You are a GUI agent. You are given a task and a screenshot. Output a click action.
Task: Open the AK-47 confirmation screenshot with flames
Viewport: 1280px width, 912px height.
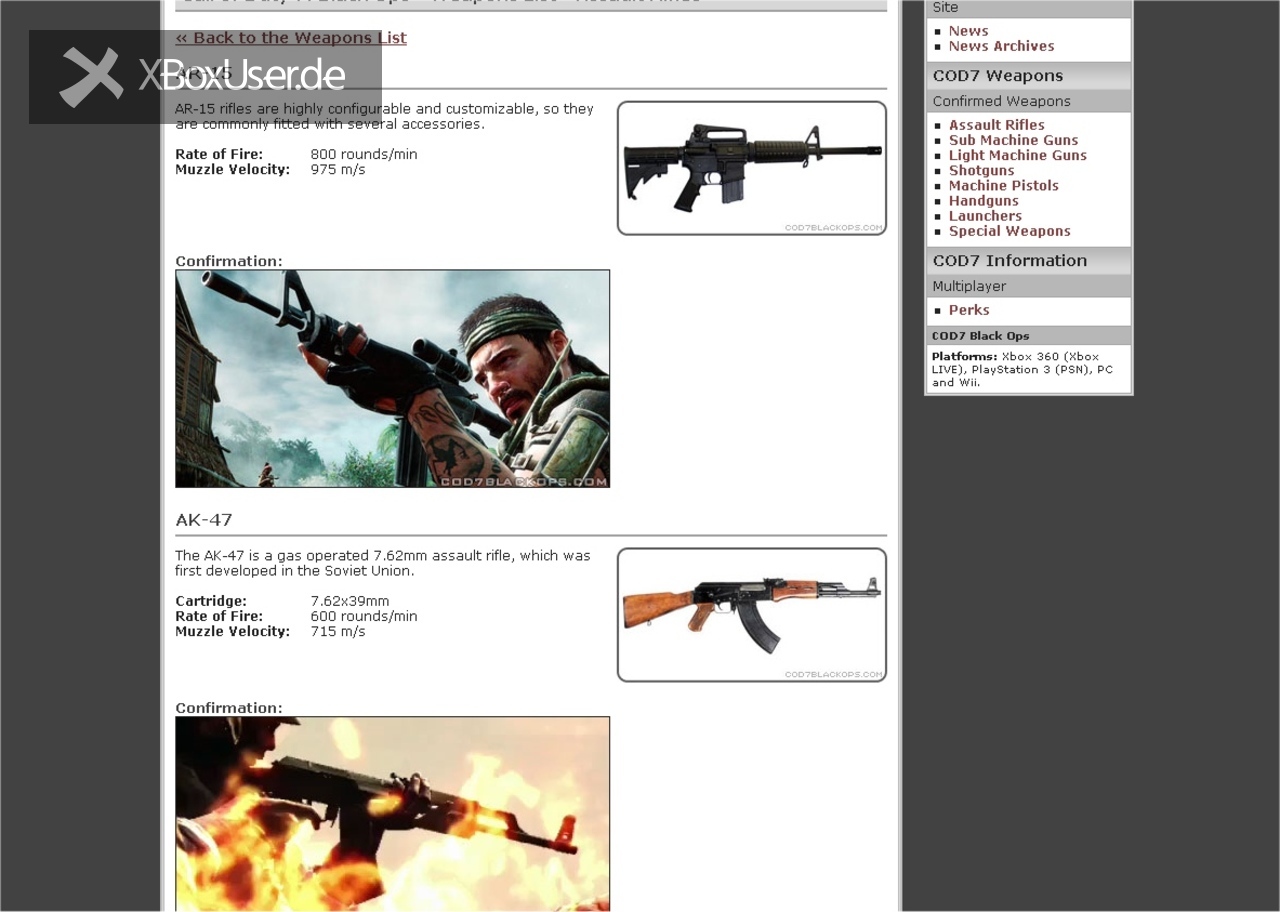tap(392, 814)
